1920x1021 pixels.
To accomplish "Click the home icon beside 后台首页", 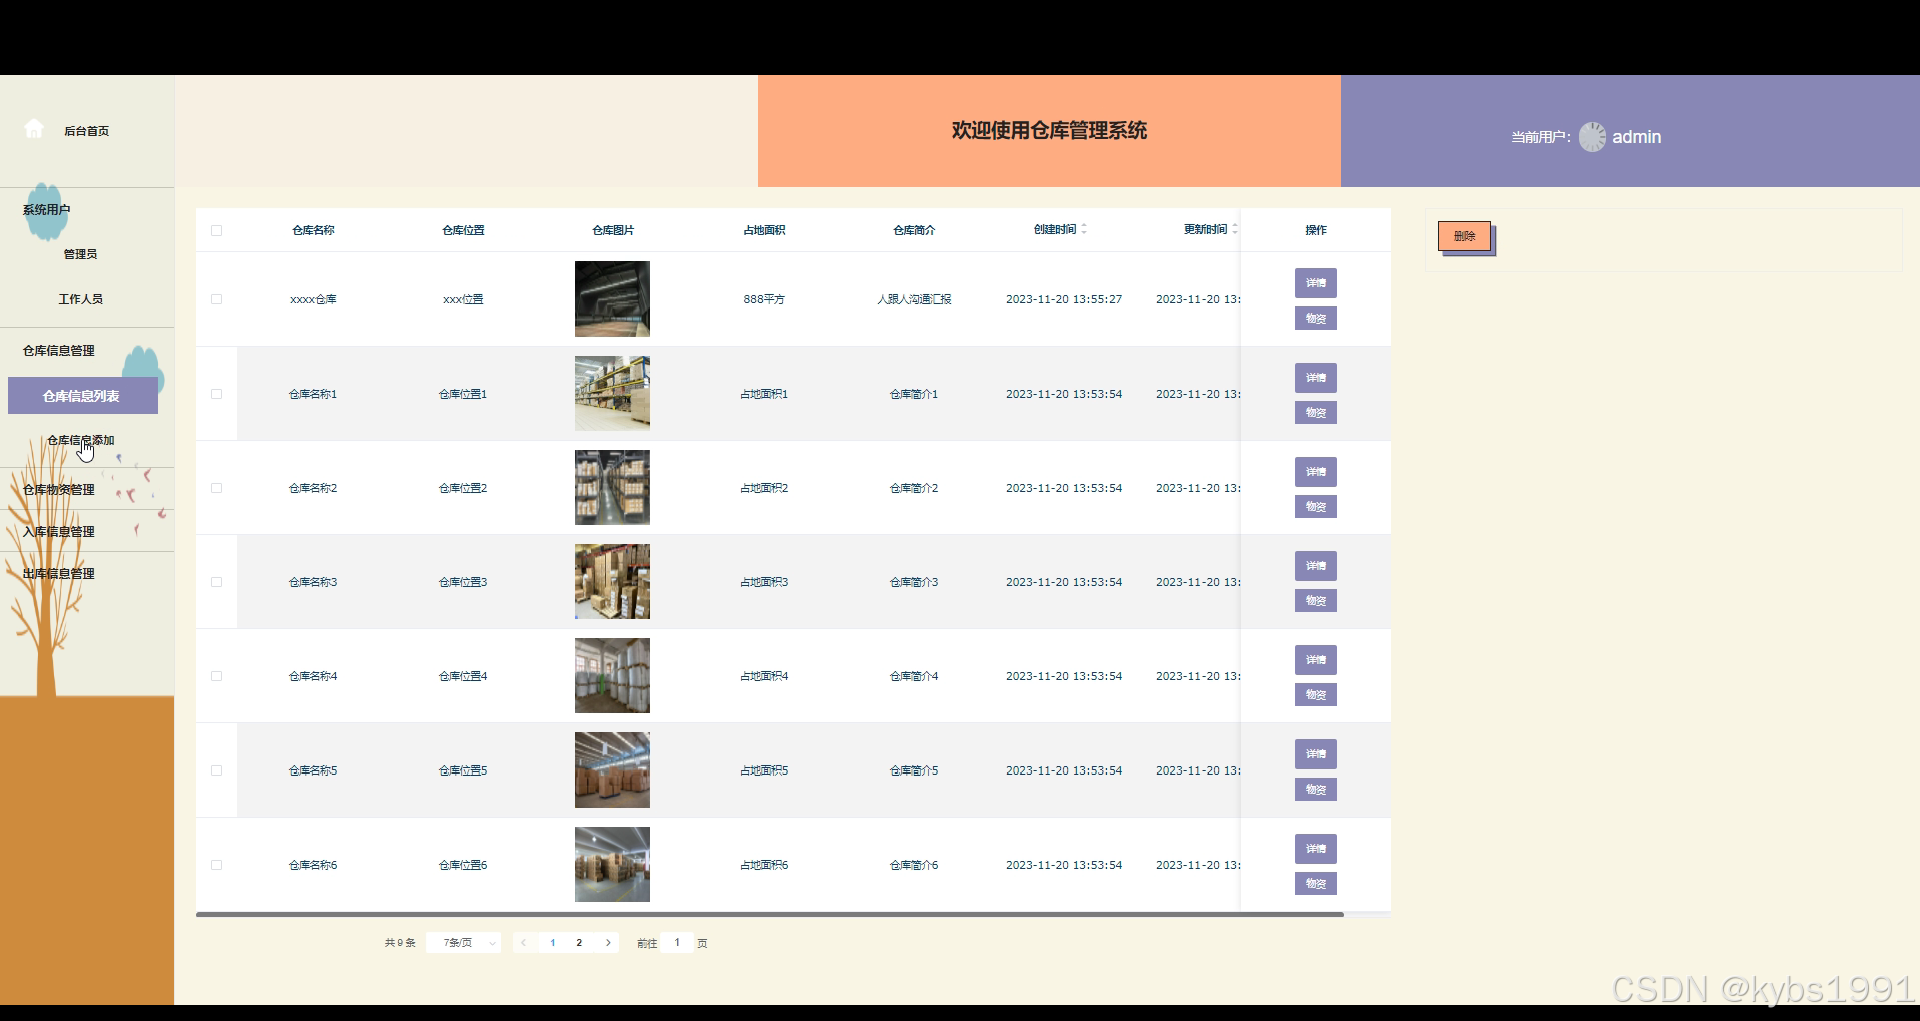I will (x=34, y=129).
